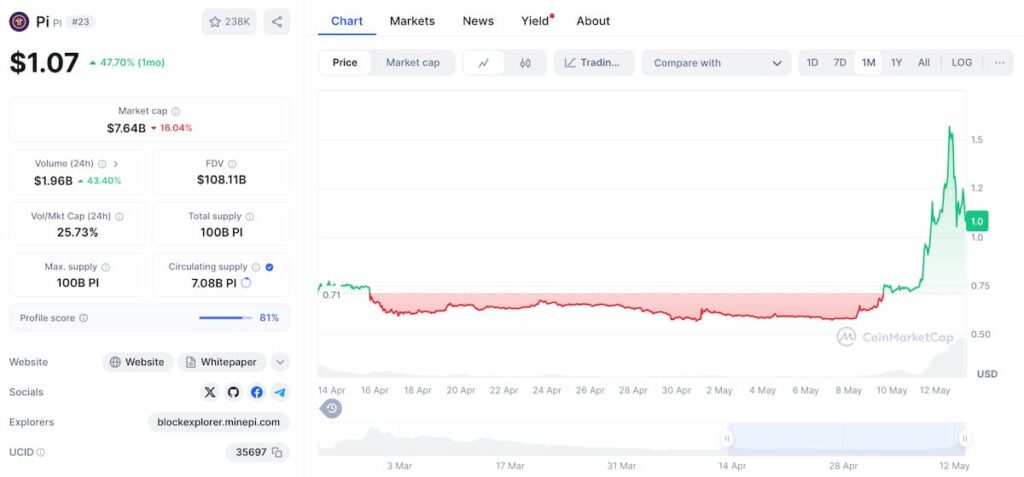Click circulating supply progress ring
This screenshot has width=1024, height=477.
coord(246,283)
